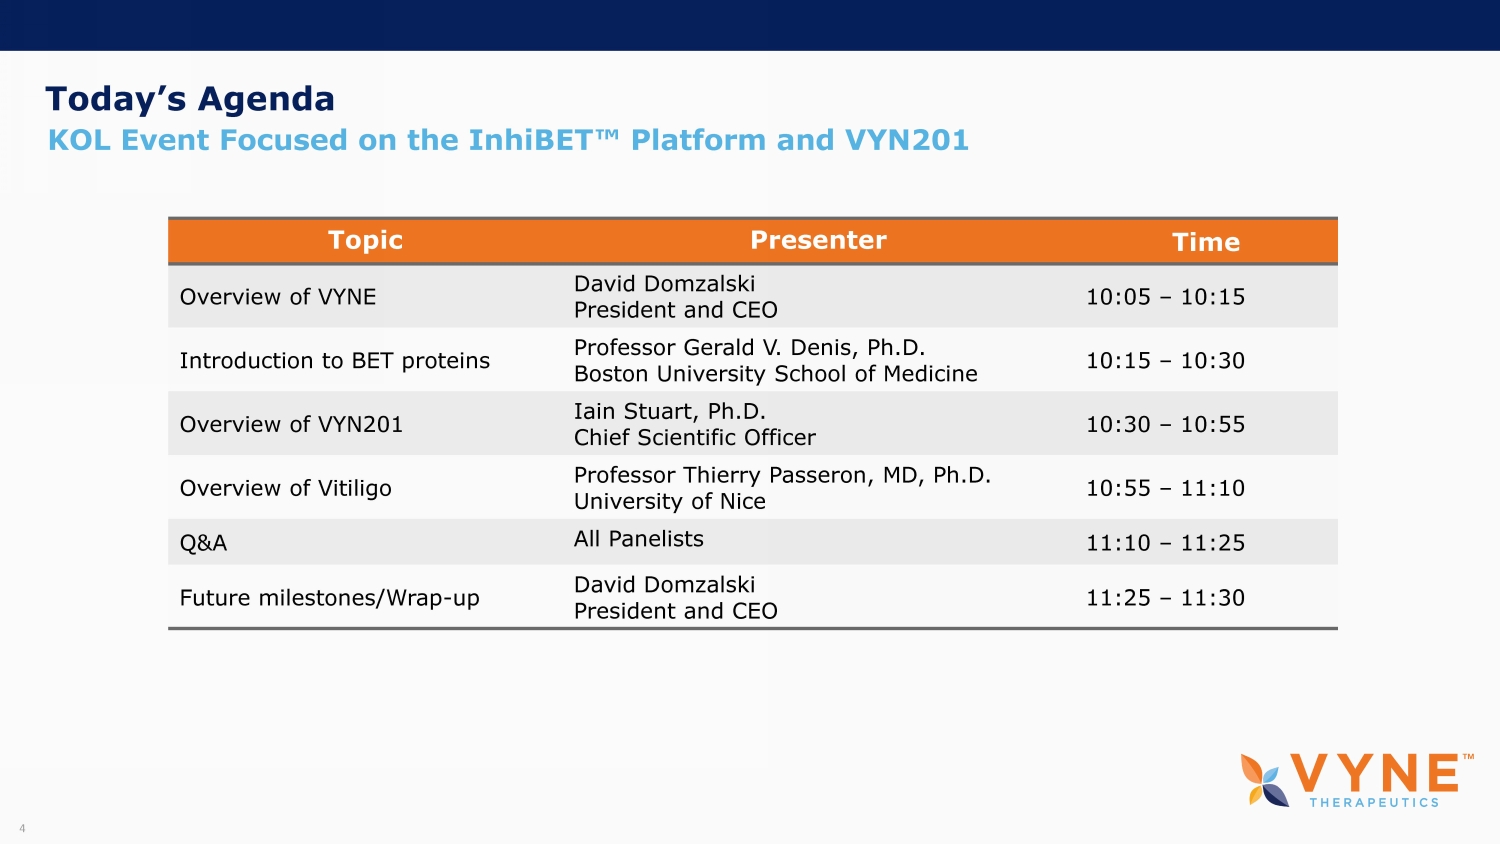The height and width of the screenshot is (844, 1500).
Task: Click the Time column header
Action: click(x=1205, y=242)
